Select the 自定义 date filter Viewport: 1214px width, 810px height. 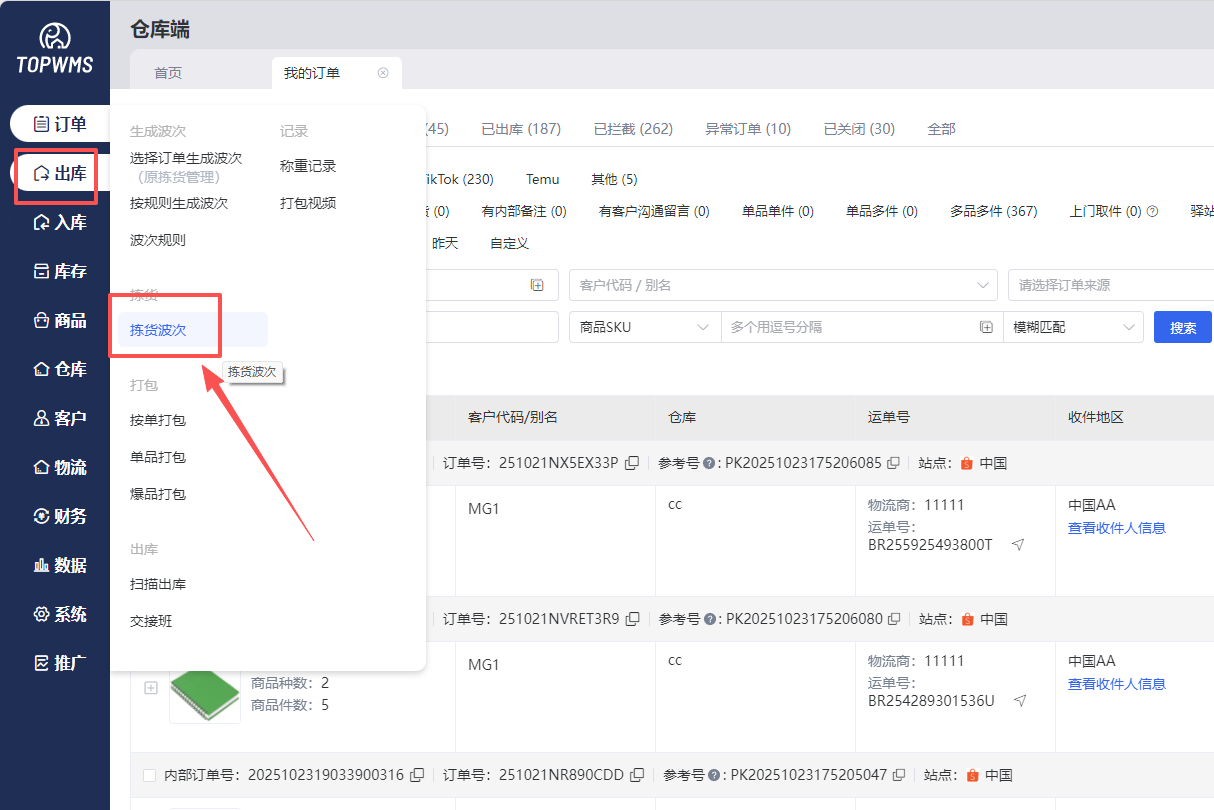click(x=509, y=243)
